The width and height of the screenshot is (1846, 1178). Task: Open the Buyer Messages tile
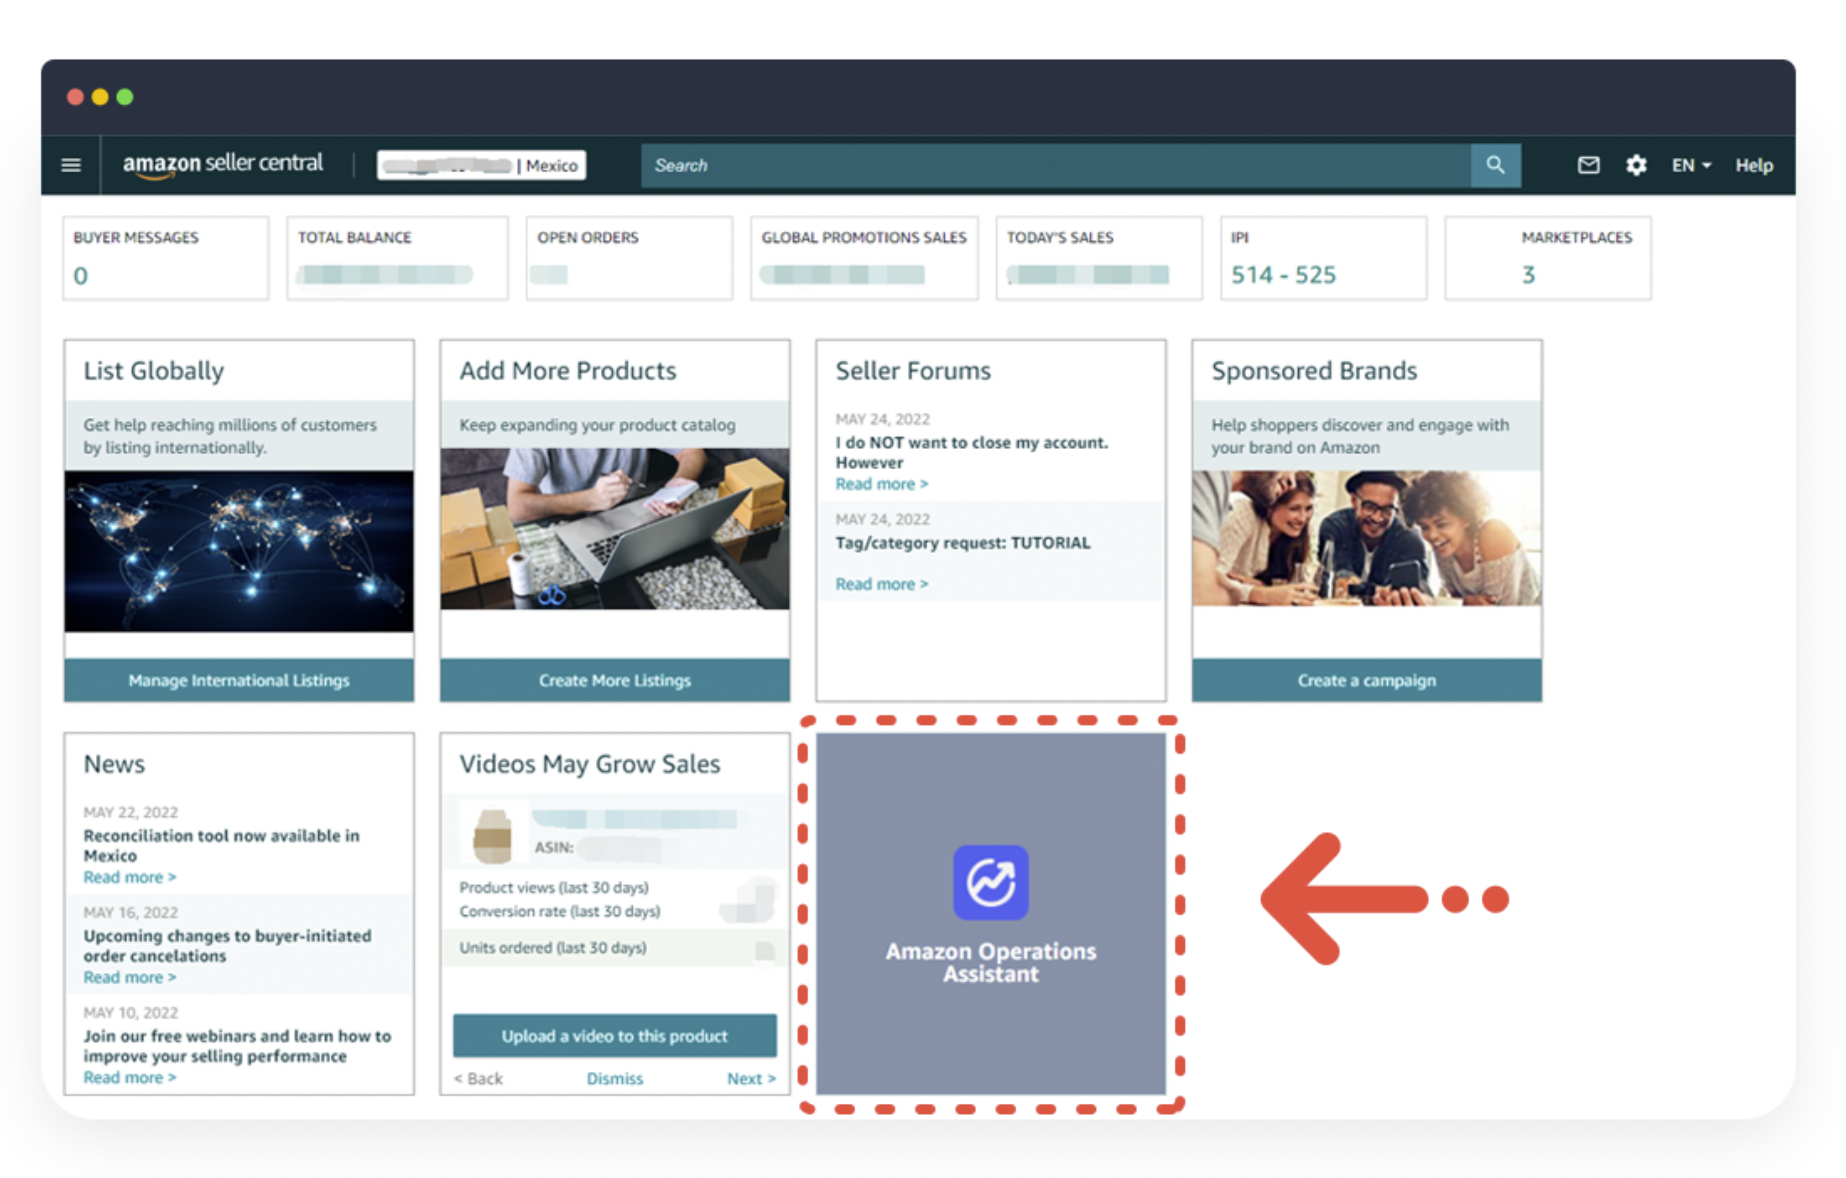click(166, 258)
